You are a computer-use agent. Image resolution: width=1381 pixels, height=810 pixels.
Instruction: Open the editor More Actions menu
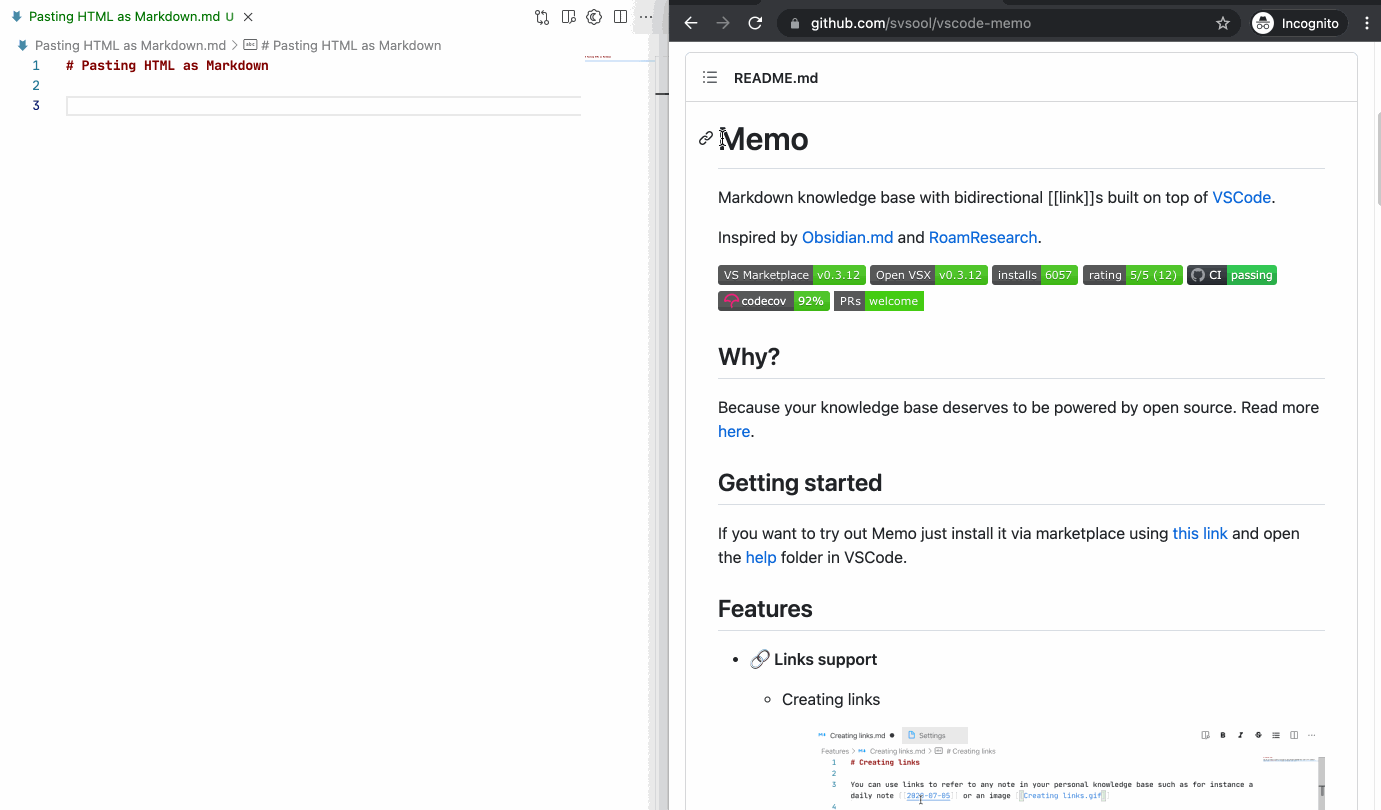click(646, 17)
